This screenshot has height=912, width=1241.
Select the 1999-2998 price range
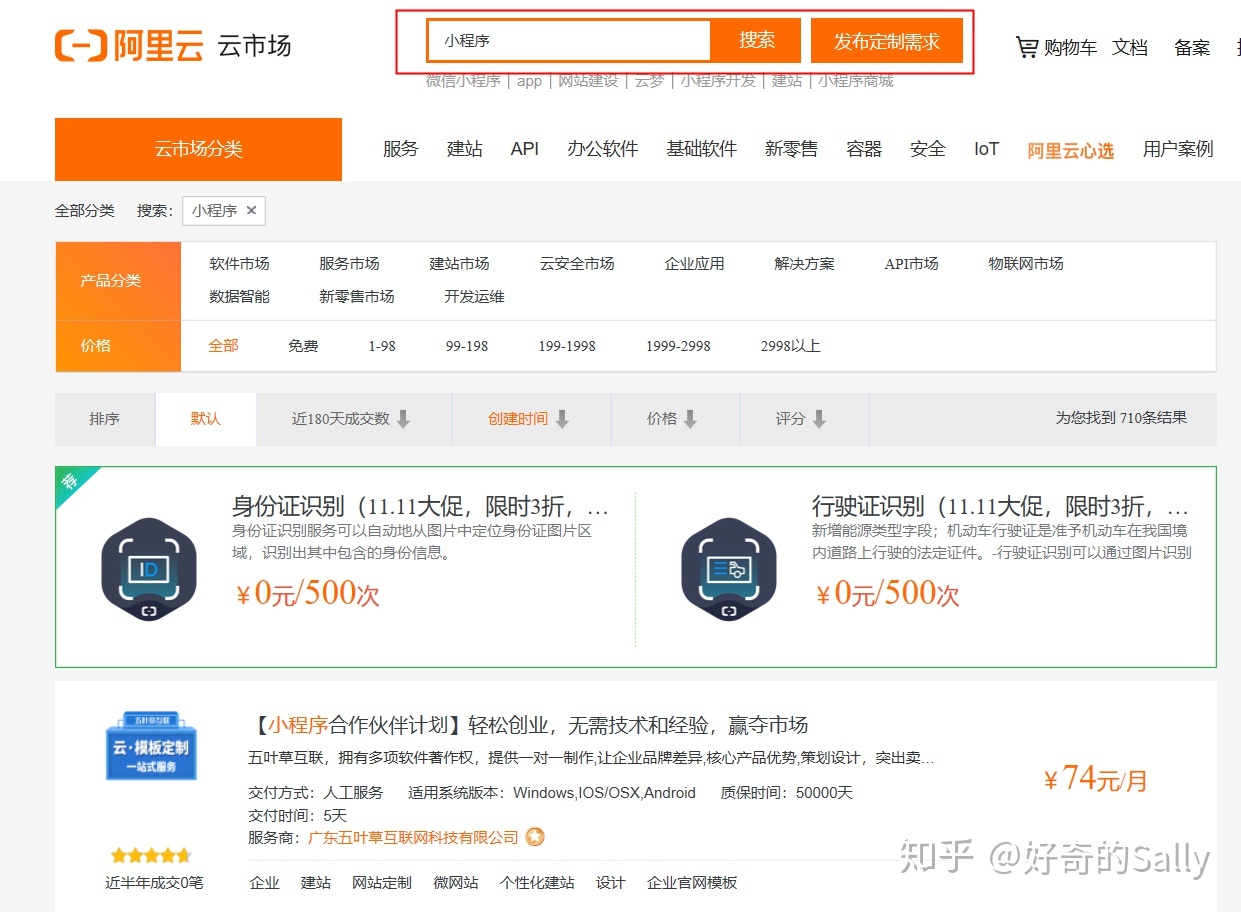pos(678,346)
